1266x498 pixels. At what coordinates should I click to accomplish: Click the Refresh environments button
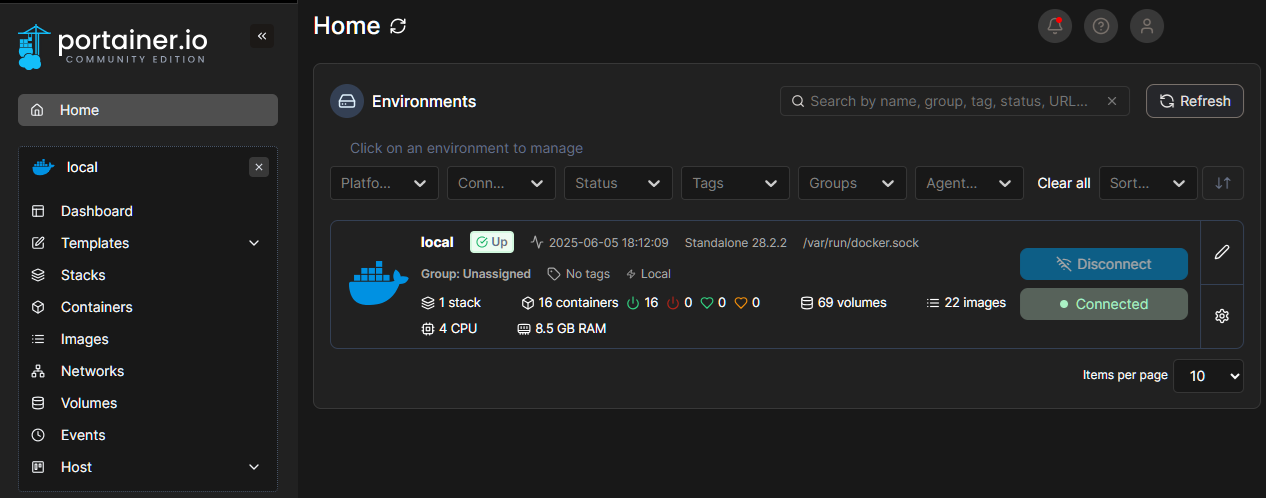pyautogui.click(x=1195, y=101)
